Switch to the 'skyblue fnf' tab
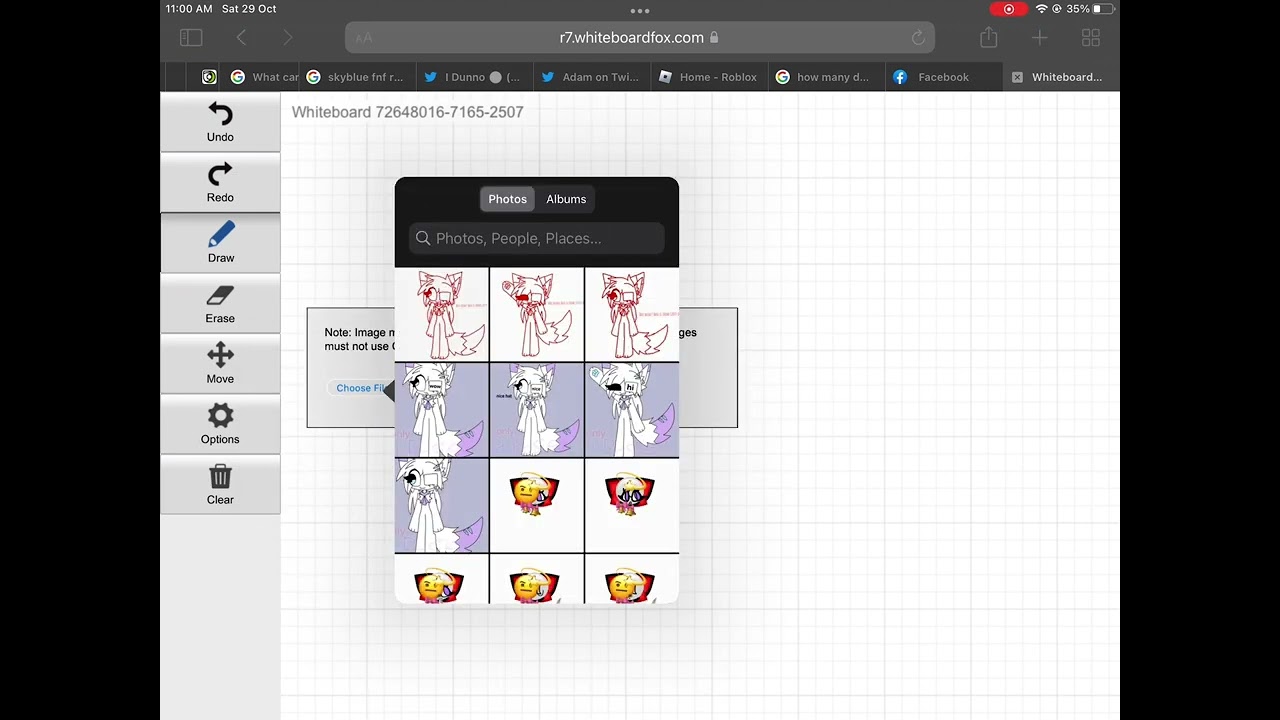This screenshot has height=720, width=1280. point(356,77)
